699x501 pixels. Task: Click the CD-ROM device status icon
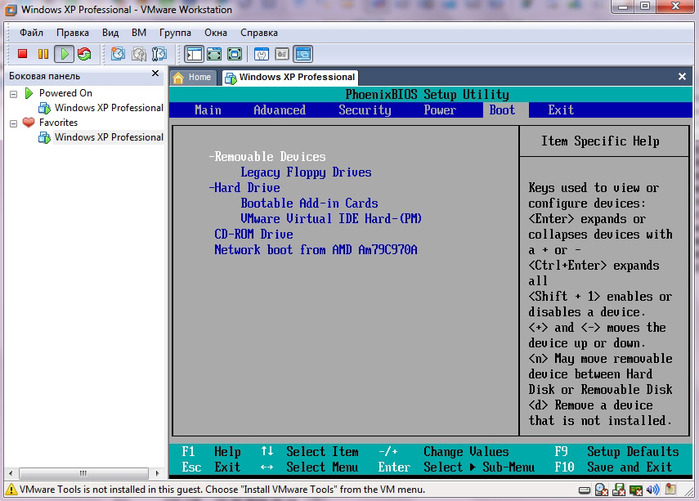(x=601, y=490)
